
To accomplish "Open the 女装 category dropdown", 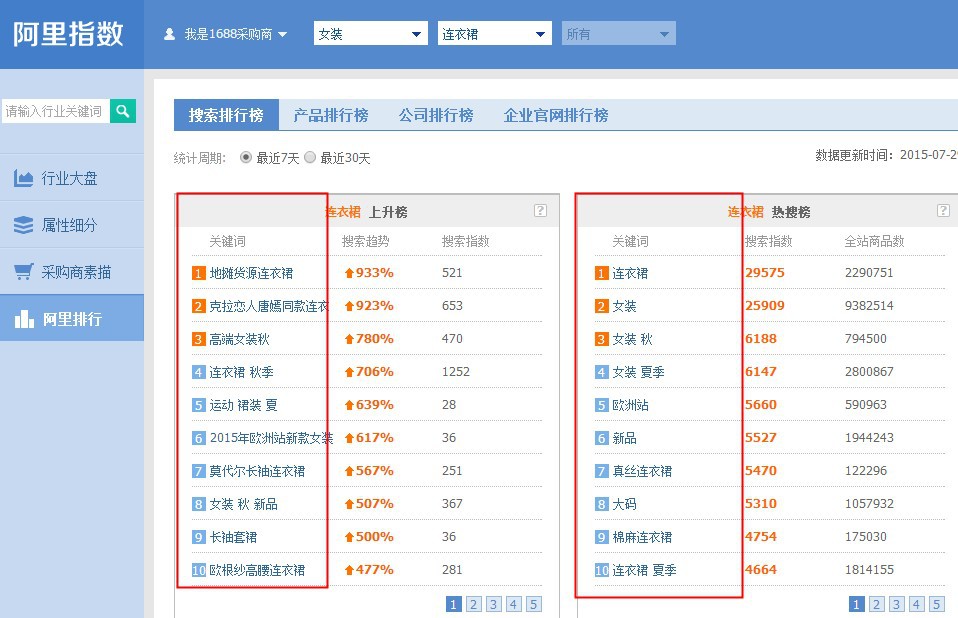I will (370, 34).
